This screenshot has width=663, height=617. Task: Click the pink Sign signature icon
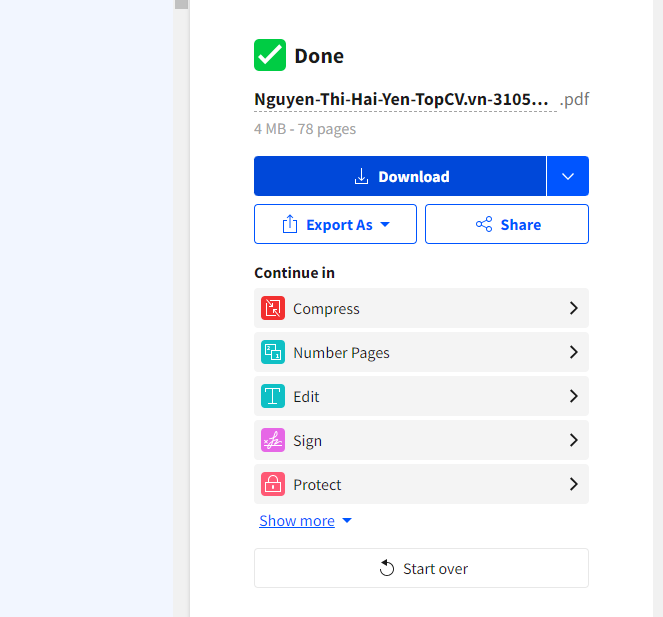(273, 440)
